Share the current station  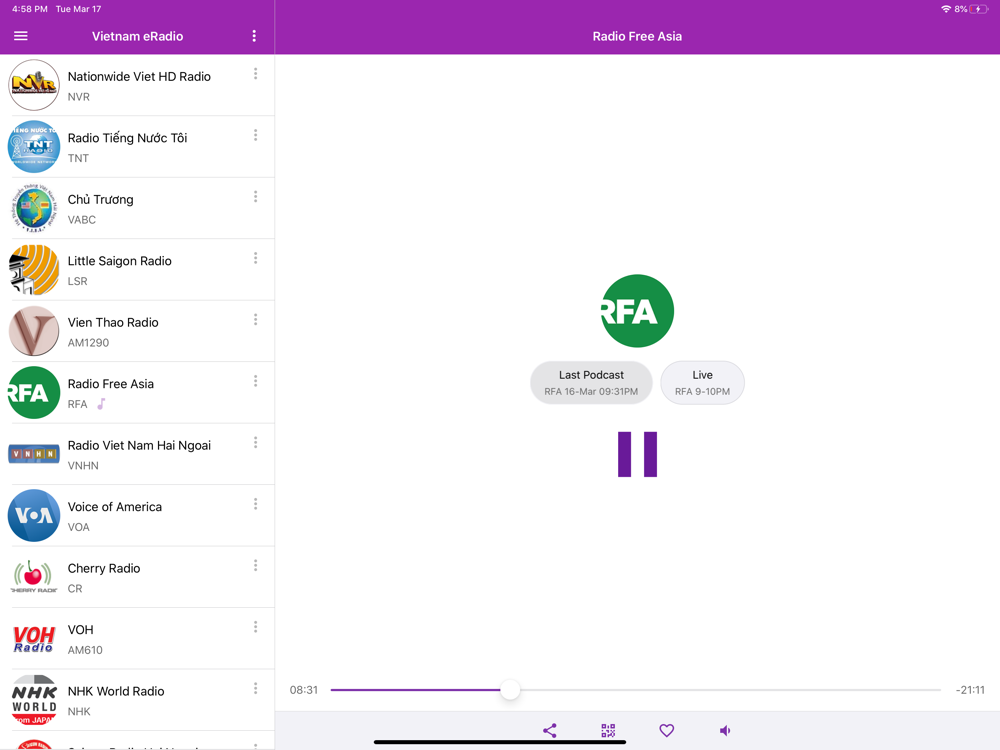click(550, 730)
